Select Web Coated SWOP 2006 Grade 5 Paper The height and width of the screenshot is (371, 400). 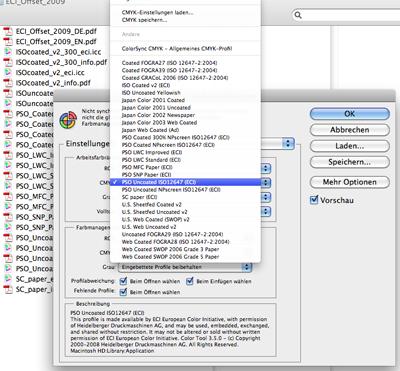185,257
